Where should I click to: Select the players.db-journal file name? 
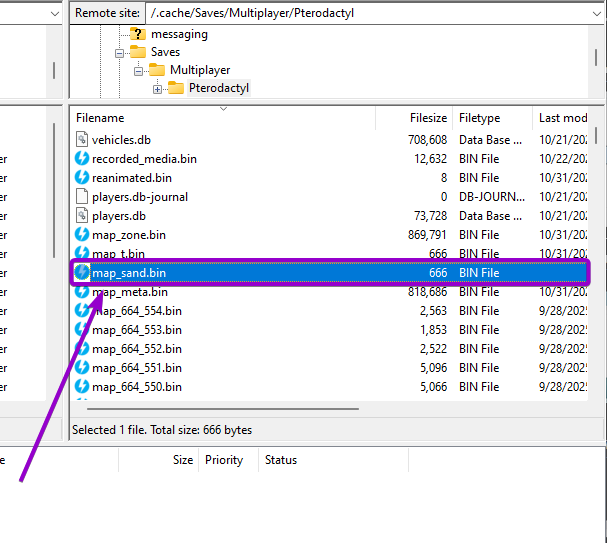[140, 197]
